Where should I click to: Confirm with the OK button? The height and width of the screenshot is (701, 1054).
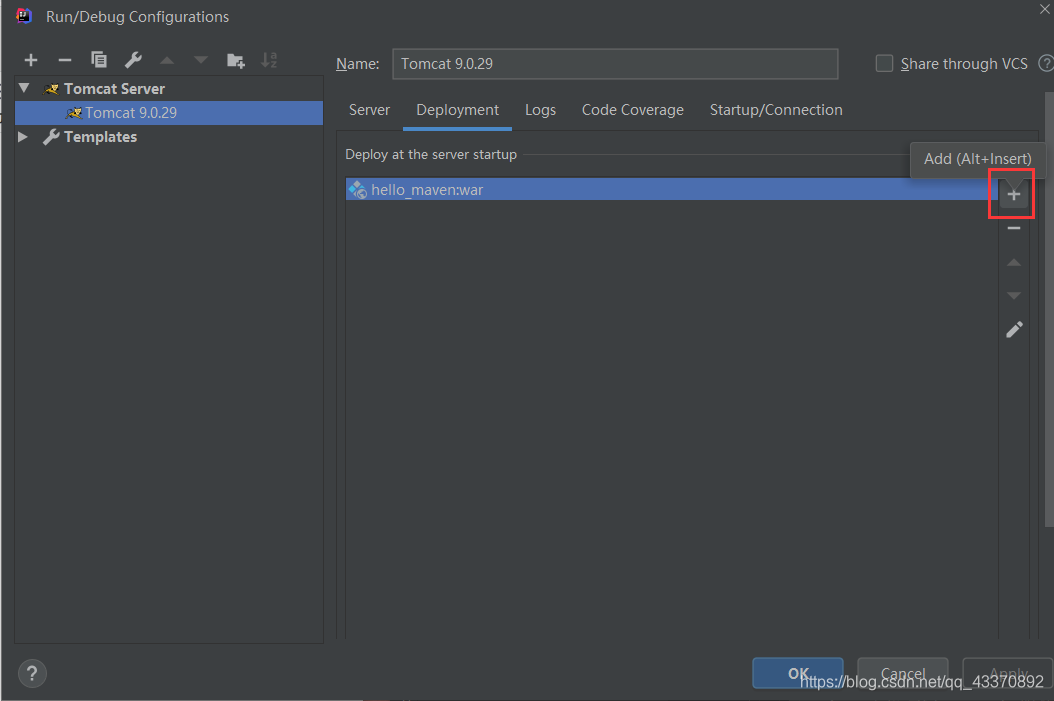[x=798, y=673]
